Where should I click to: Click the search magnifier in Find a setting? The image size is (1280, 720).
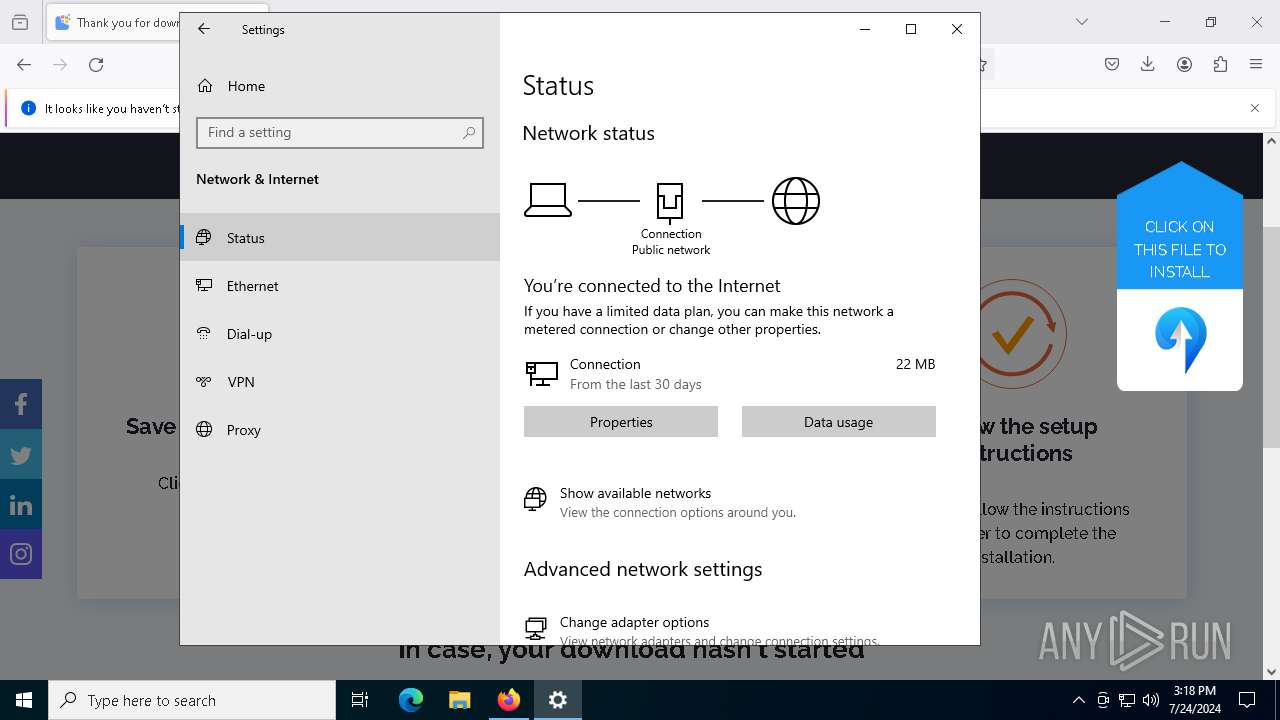(469, 133)
